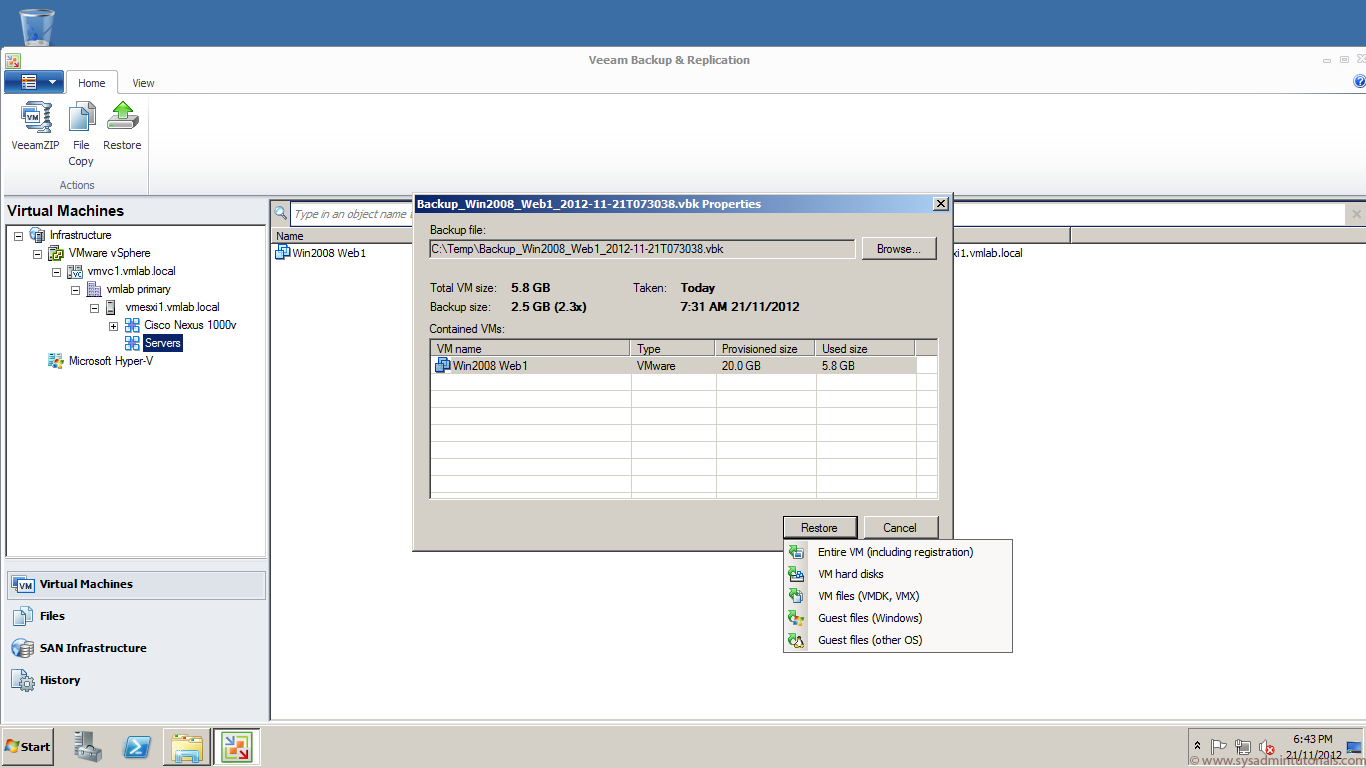Screen dimensions: 1366x768
Task: Open the help icon in ribbon
Action: (x=1359, y=82)
